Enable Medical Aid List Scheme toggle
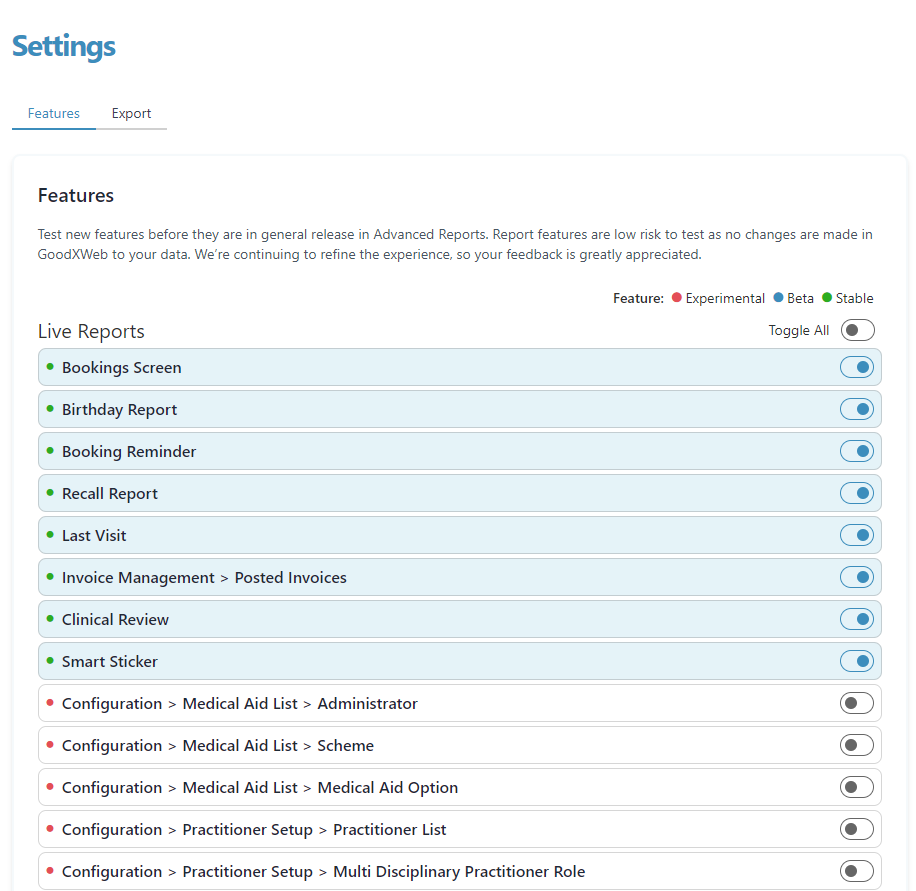916x891 pixels. tap(857, 746)
